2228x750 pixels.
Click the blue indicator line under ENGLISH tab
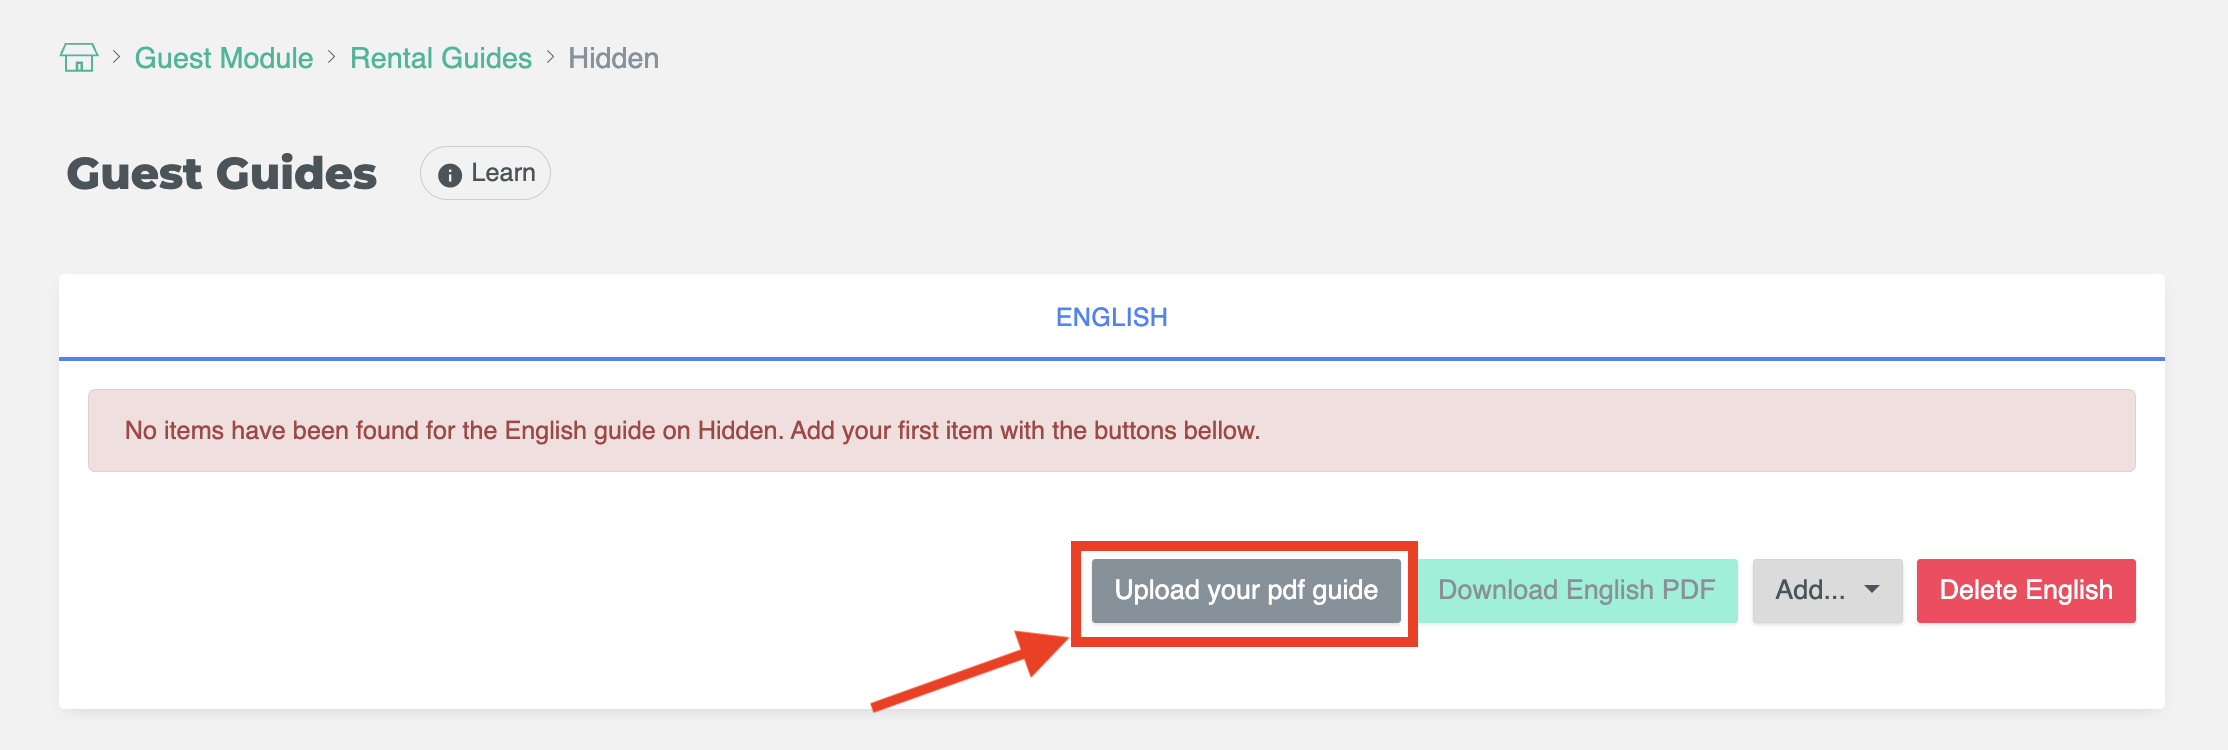click(1112, 358)
